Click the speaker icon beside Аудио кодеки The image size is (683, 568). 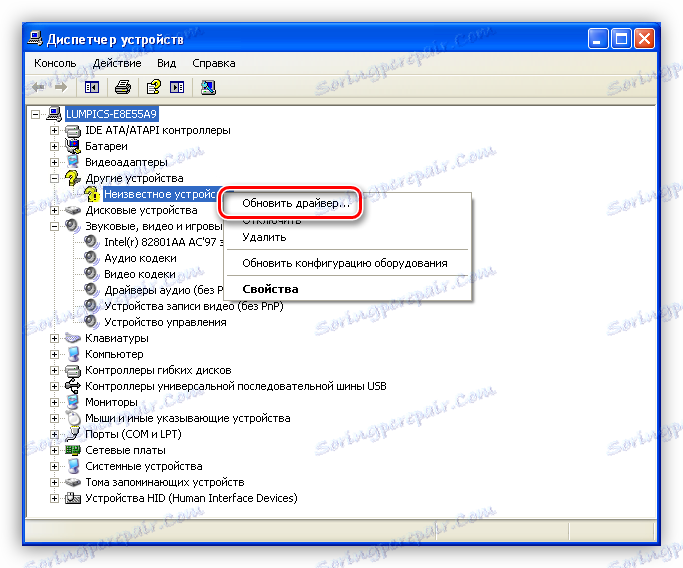click(91, 258)
